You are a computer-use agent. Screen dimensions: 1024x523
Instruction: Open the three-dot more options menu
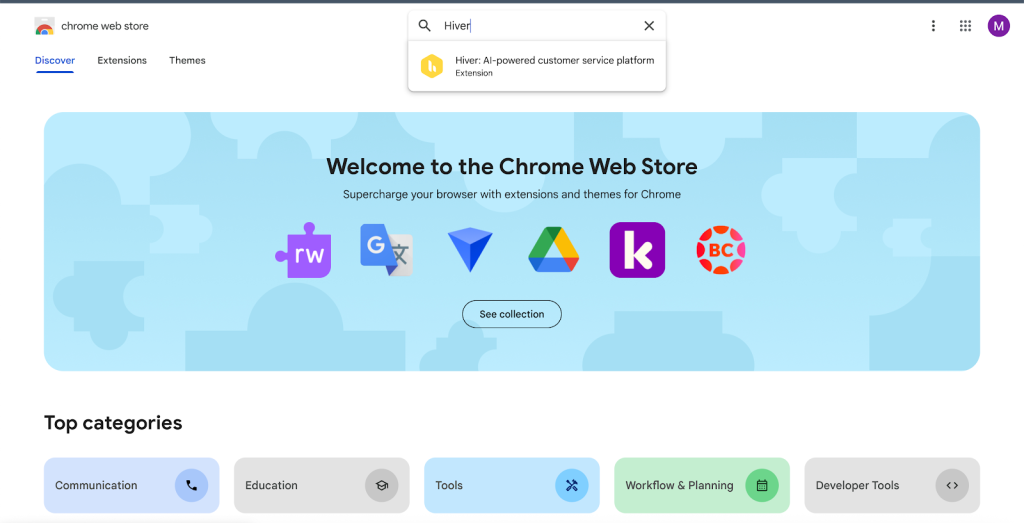[x=933, y=26]
